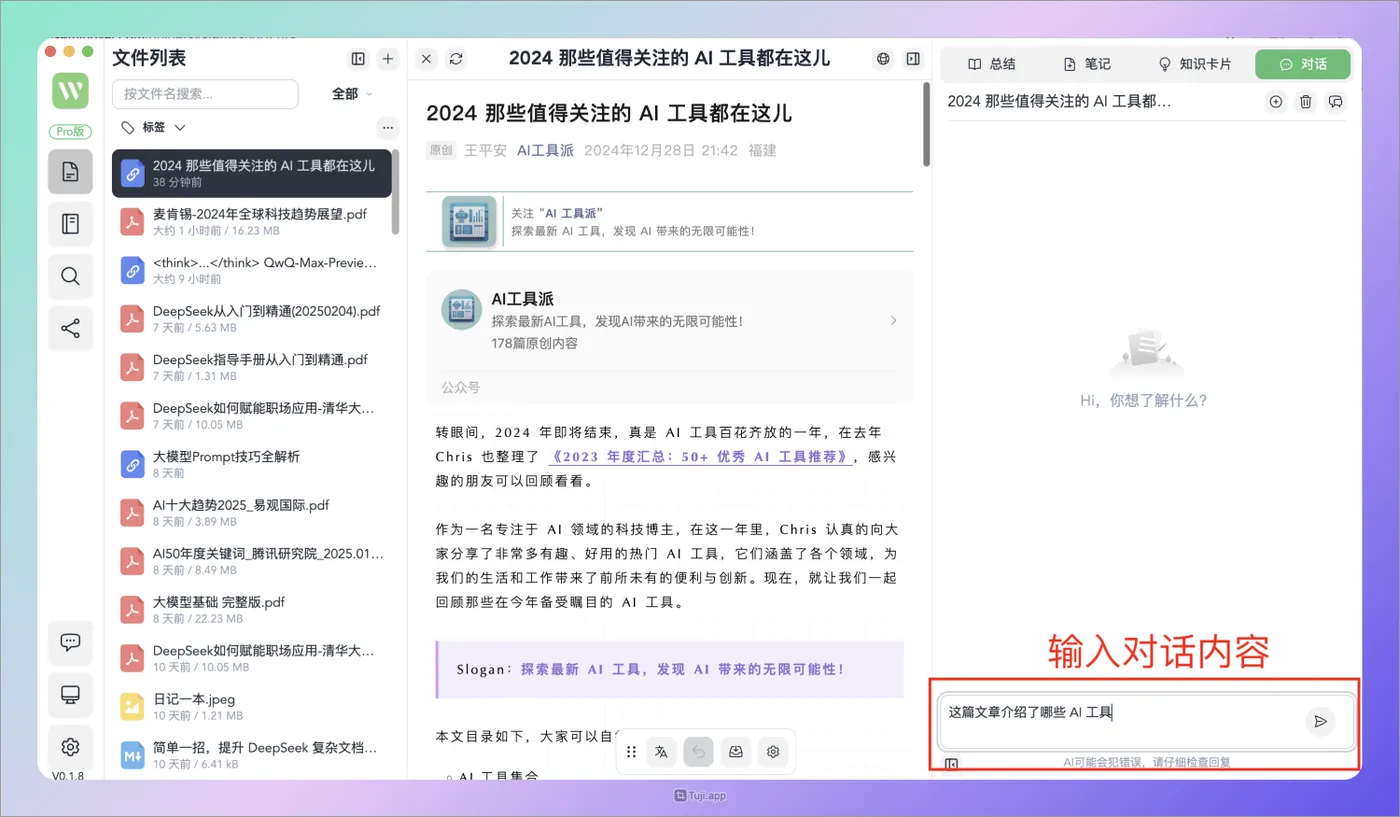Open DeepSeek从入门到精通(20250204).pdf

(252, 318)
